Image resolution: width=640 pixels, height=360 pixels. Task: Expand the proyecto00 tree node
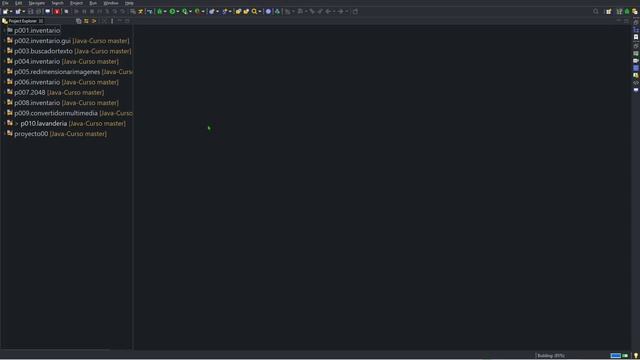point(4,134)
